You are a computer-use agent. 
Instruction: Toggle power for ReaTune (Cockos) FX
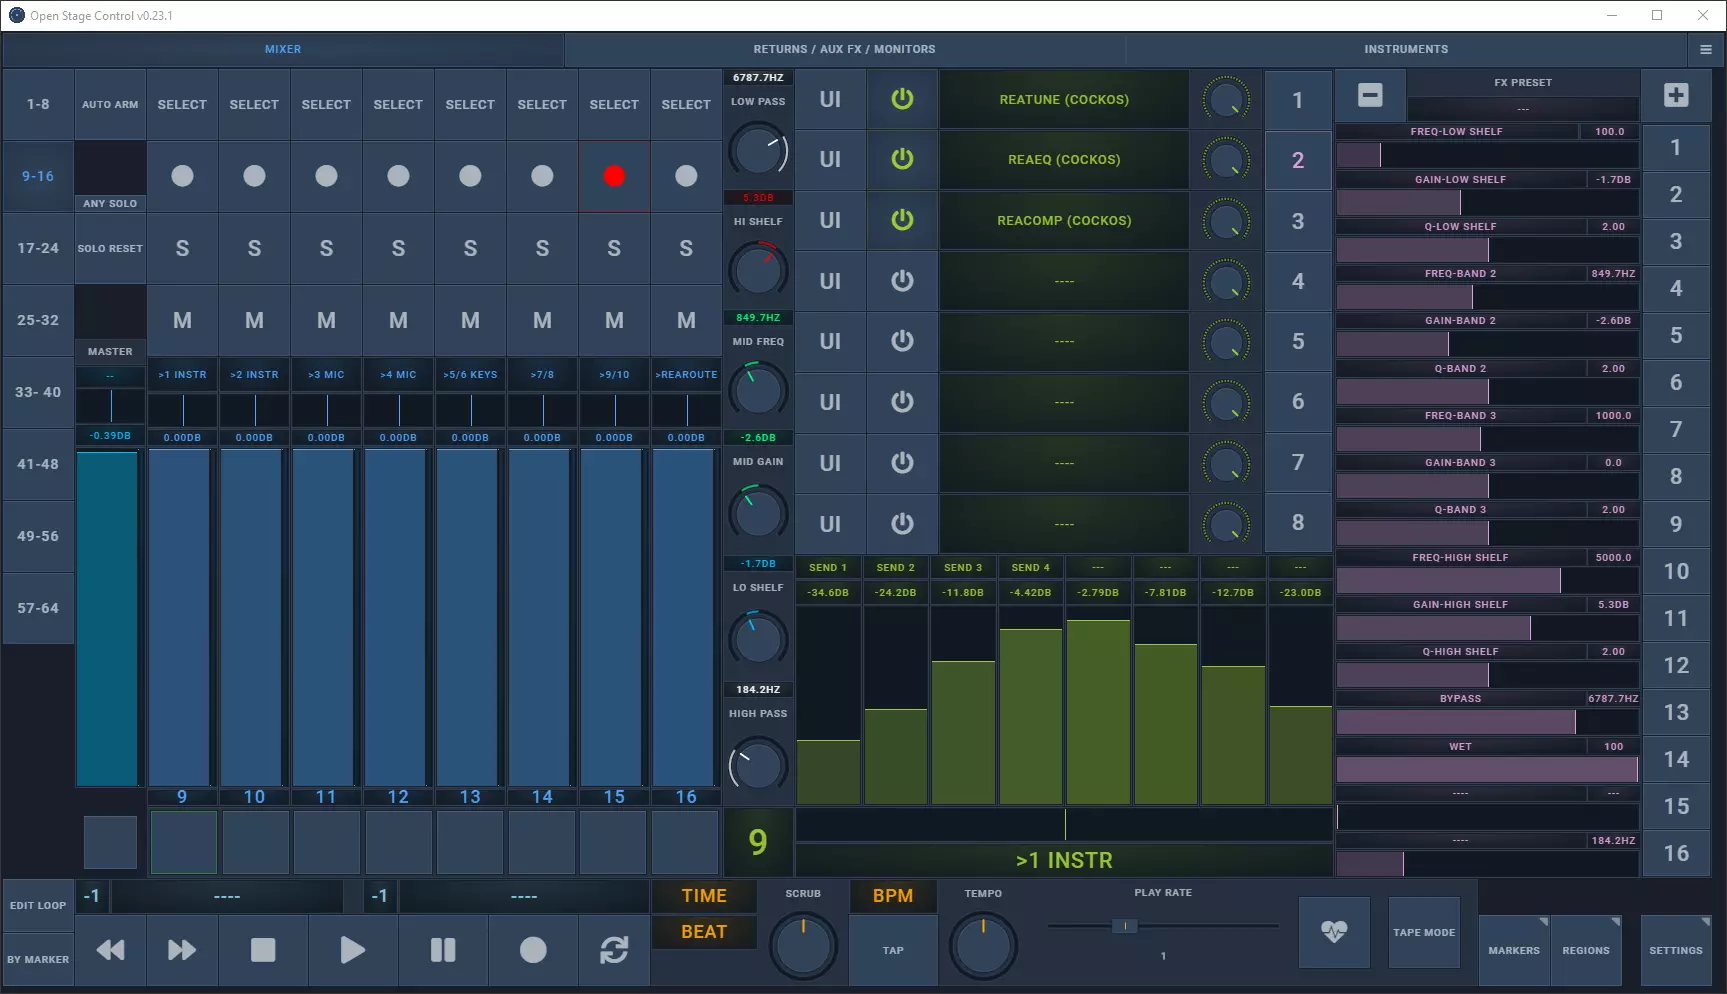tap(902, 99)
